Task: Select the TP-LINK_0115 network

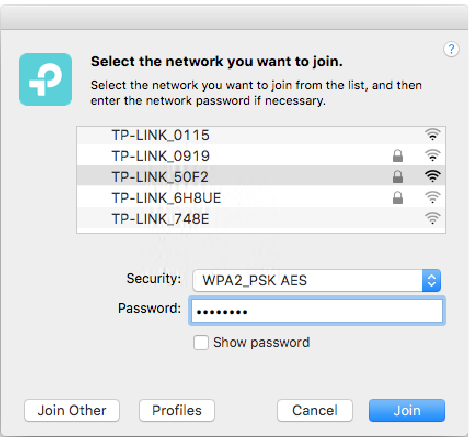Action: click(261, 135)
